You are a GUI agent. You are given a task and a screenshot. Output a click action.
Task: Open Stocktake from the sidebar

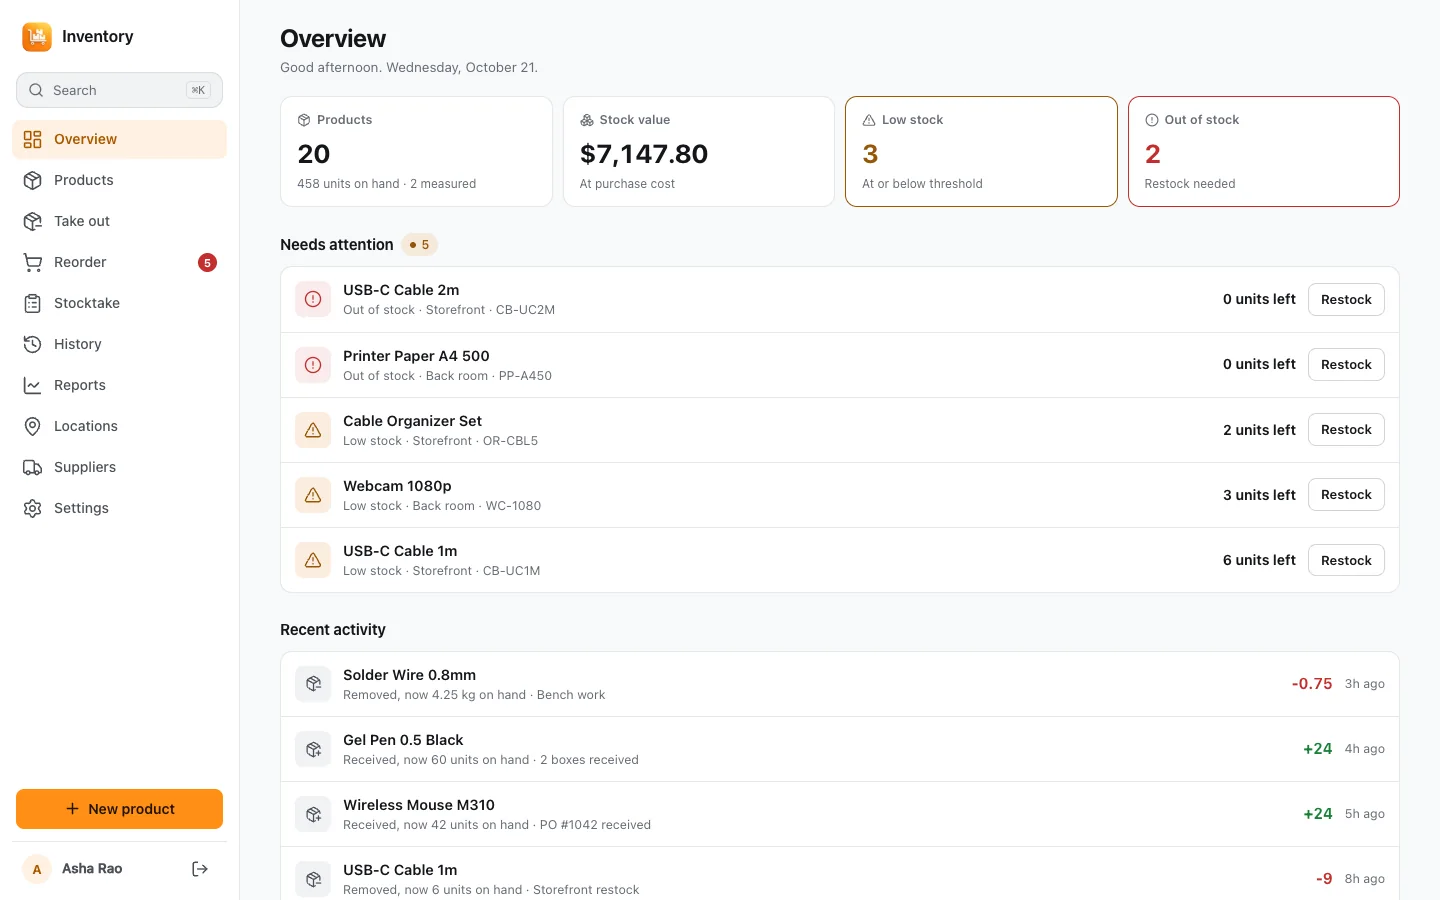tap(120, 303)
